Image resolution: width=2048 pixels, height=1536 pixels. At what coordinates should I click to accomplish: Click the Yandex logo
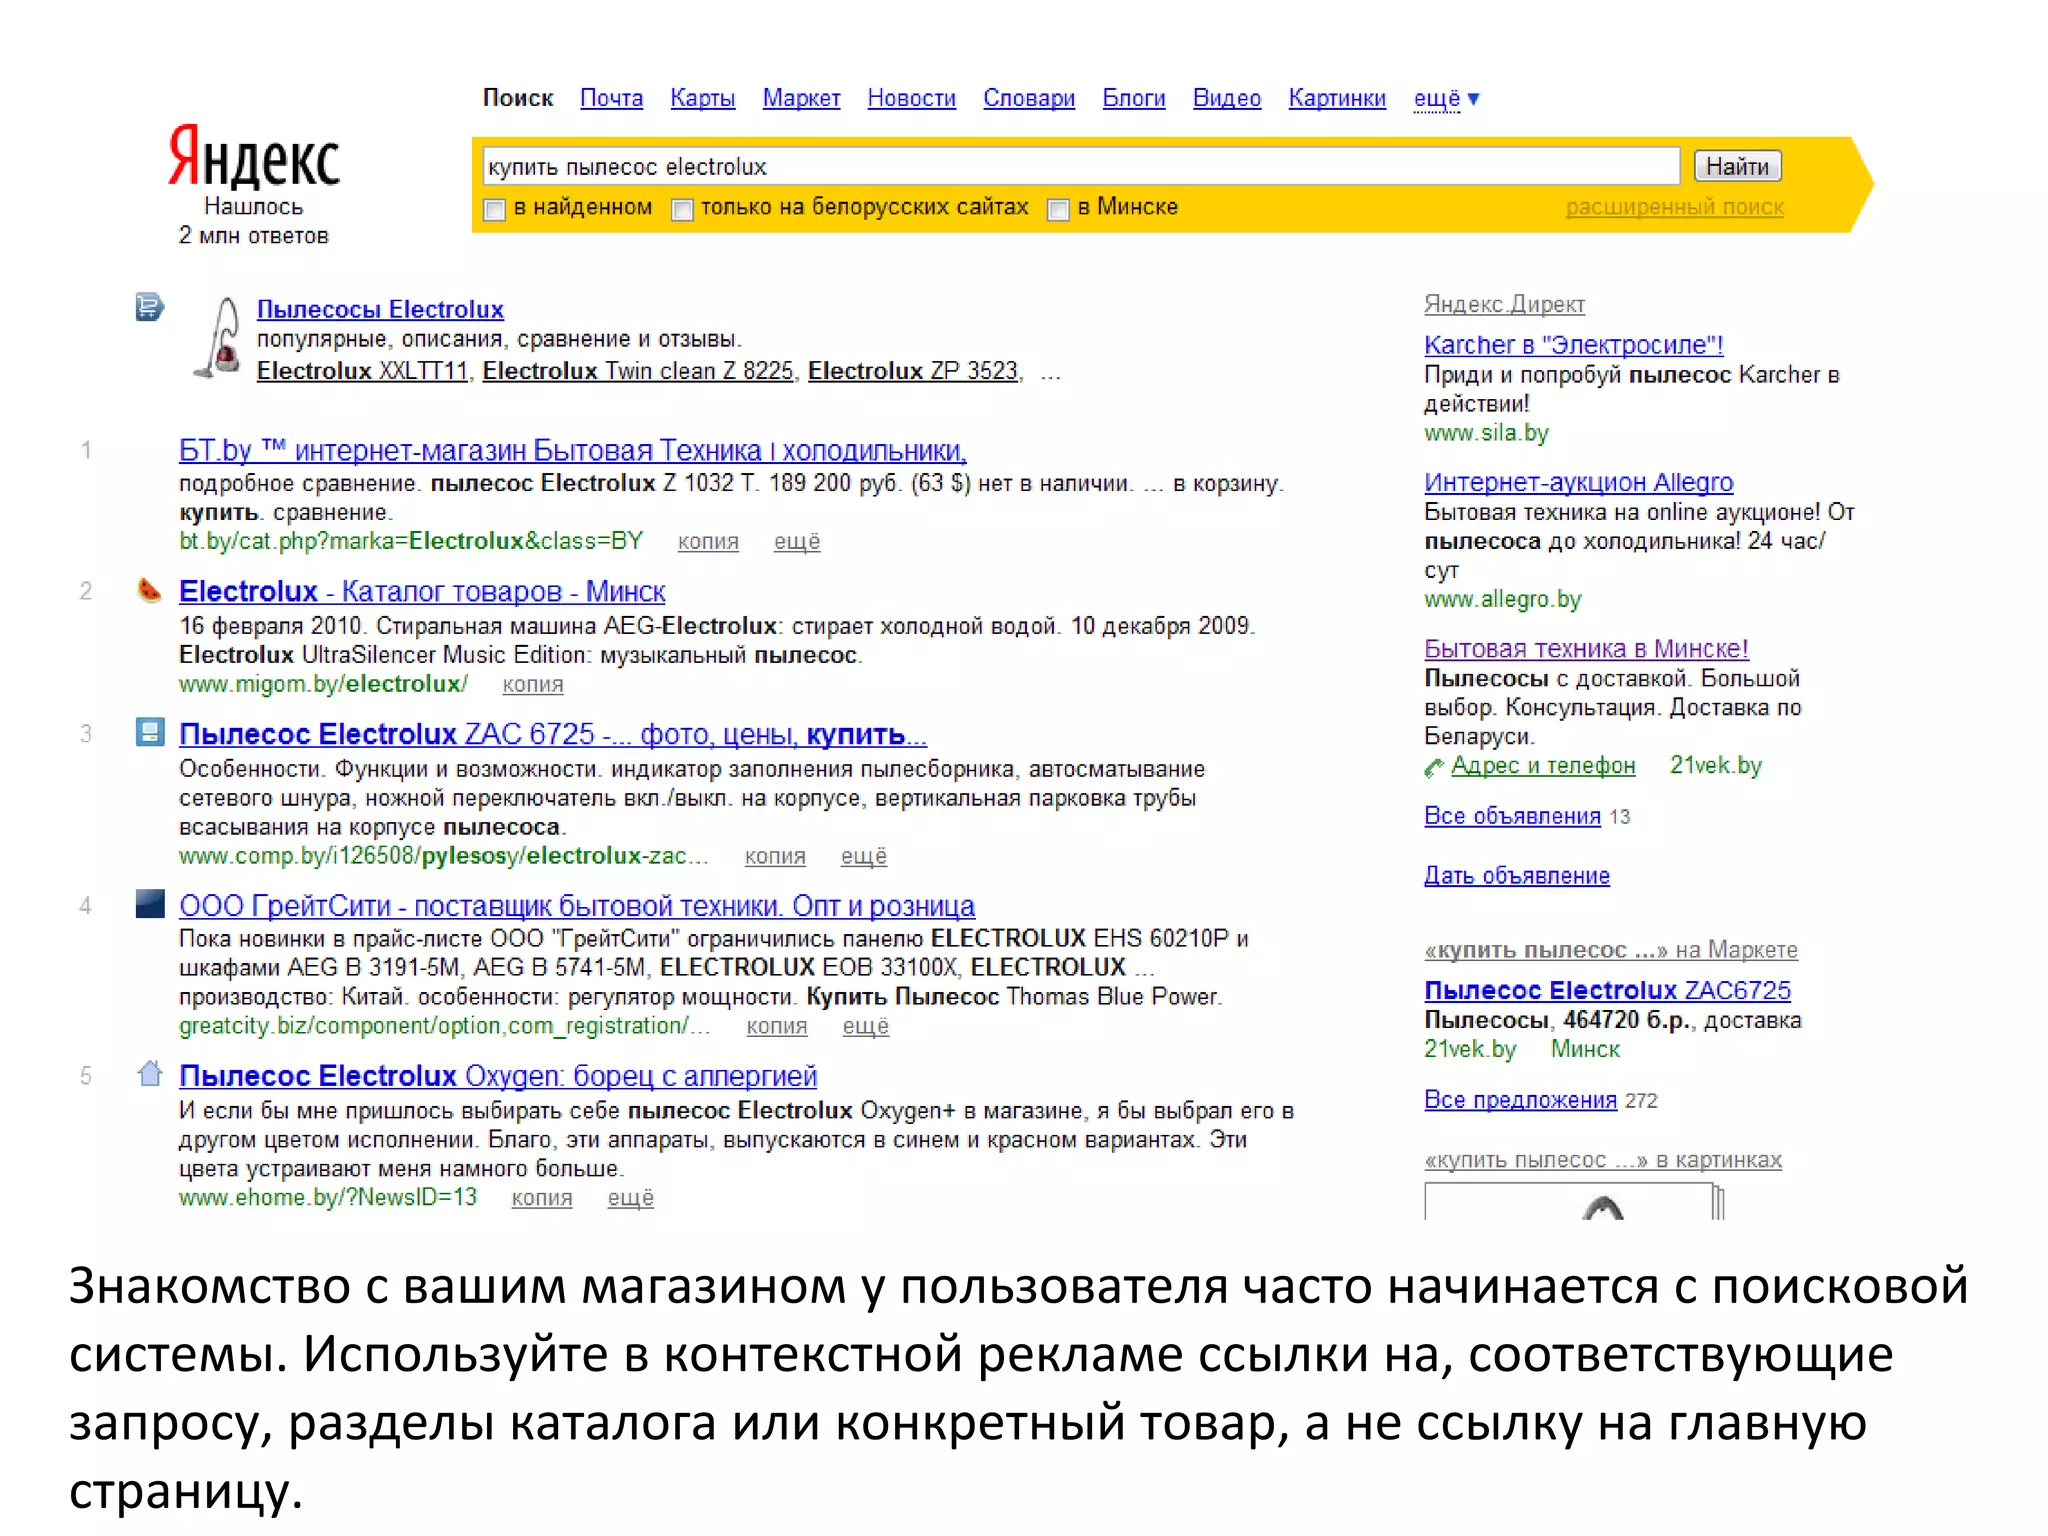point(254,157)
